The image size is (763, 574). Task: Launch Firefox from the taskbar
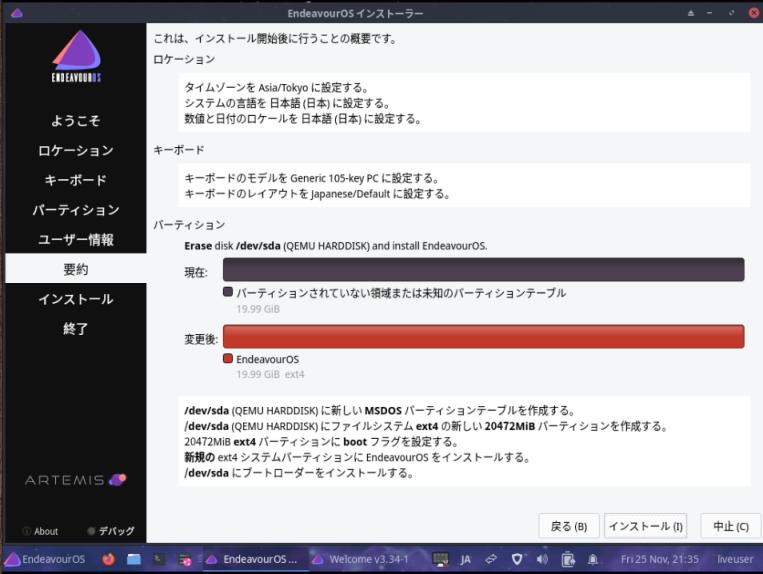tap(108, 559)
